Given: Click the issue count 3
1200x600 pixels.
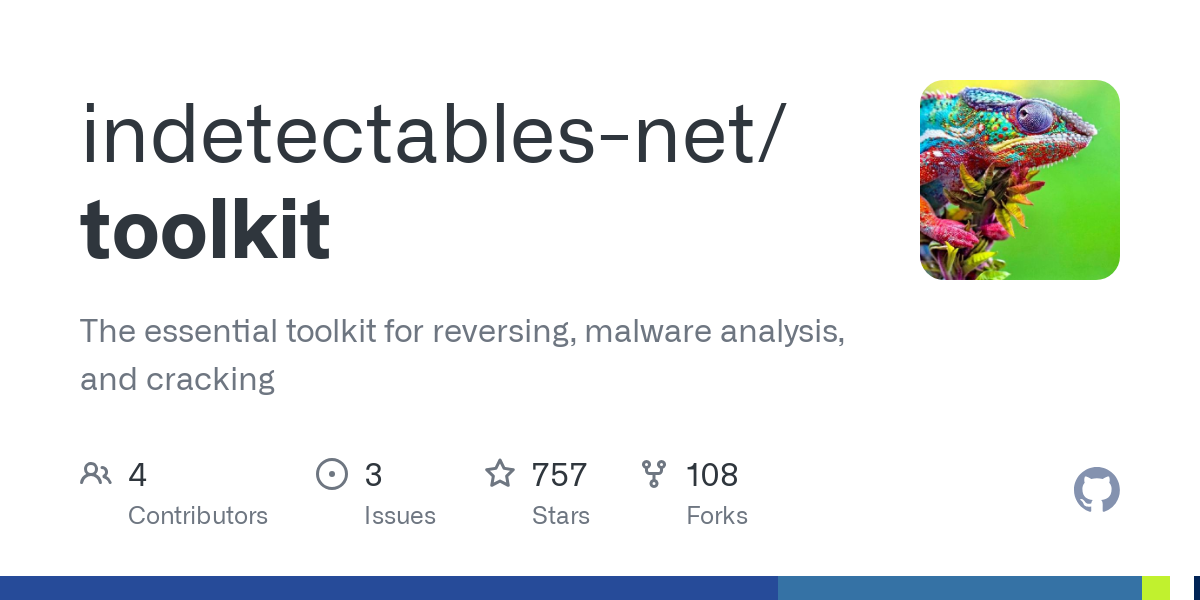Looking at the screenshot, I should pyautogui.click(x=373, y=474).
